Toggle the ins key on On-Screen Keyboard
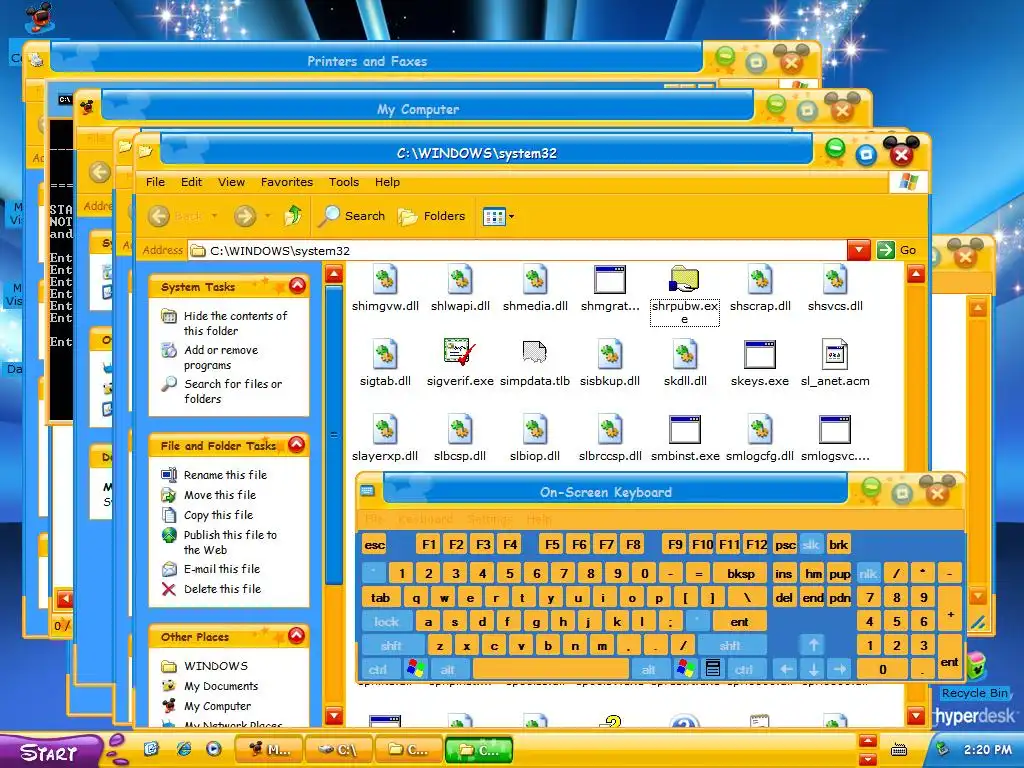The image size is (1024, 768). pyautogui.click(x=783, y=573)
